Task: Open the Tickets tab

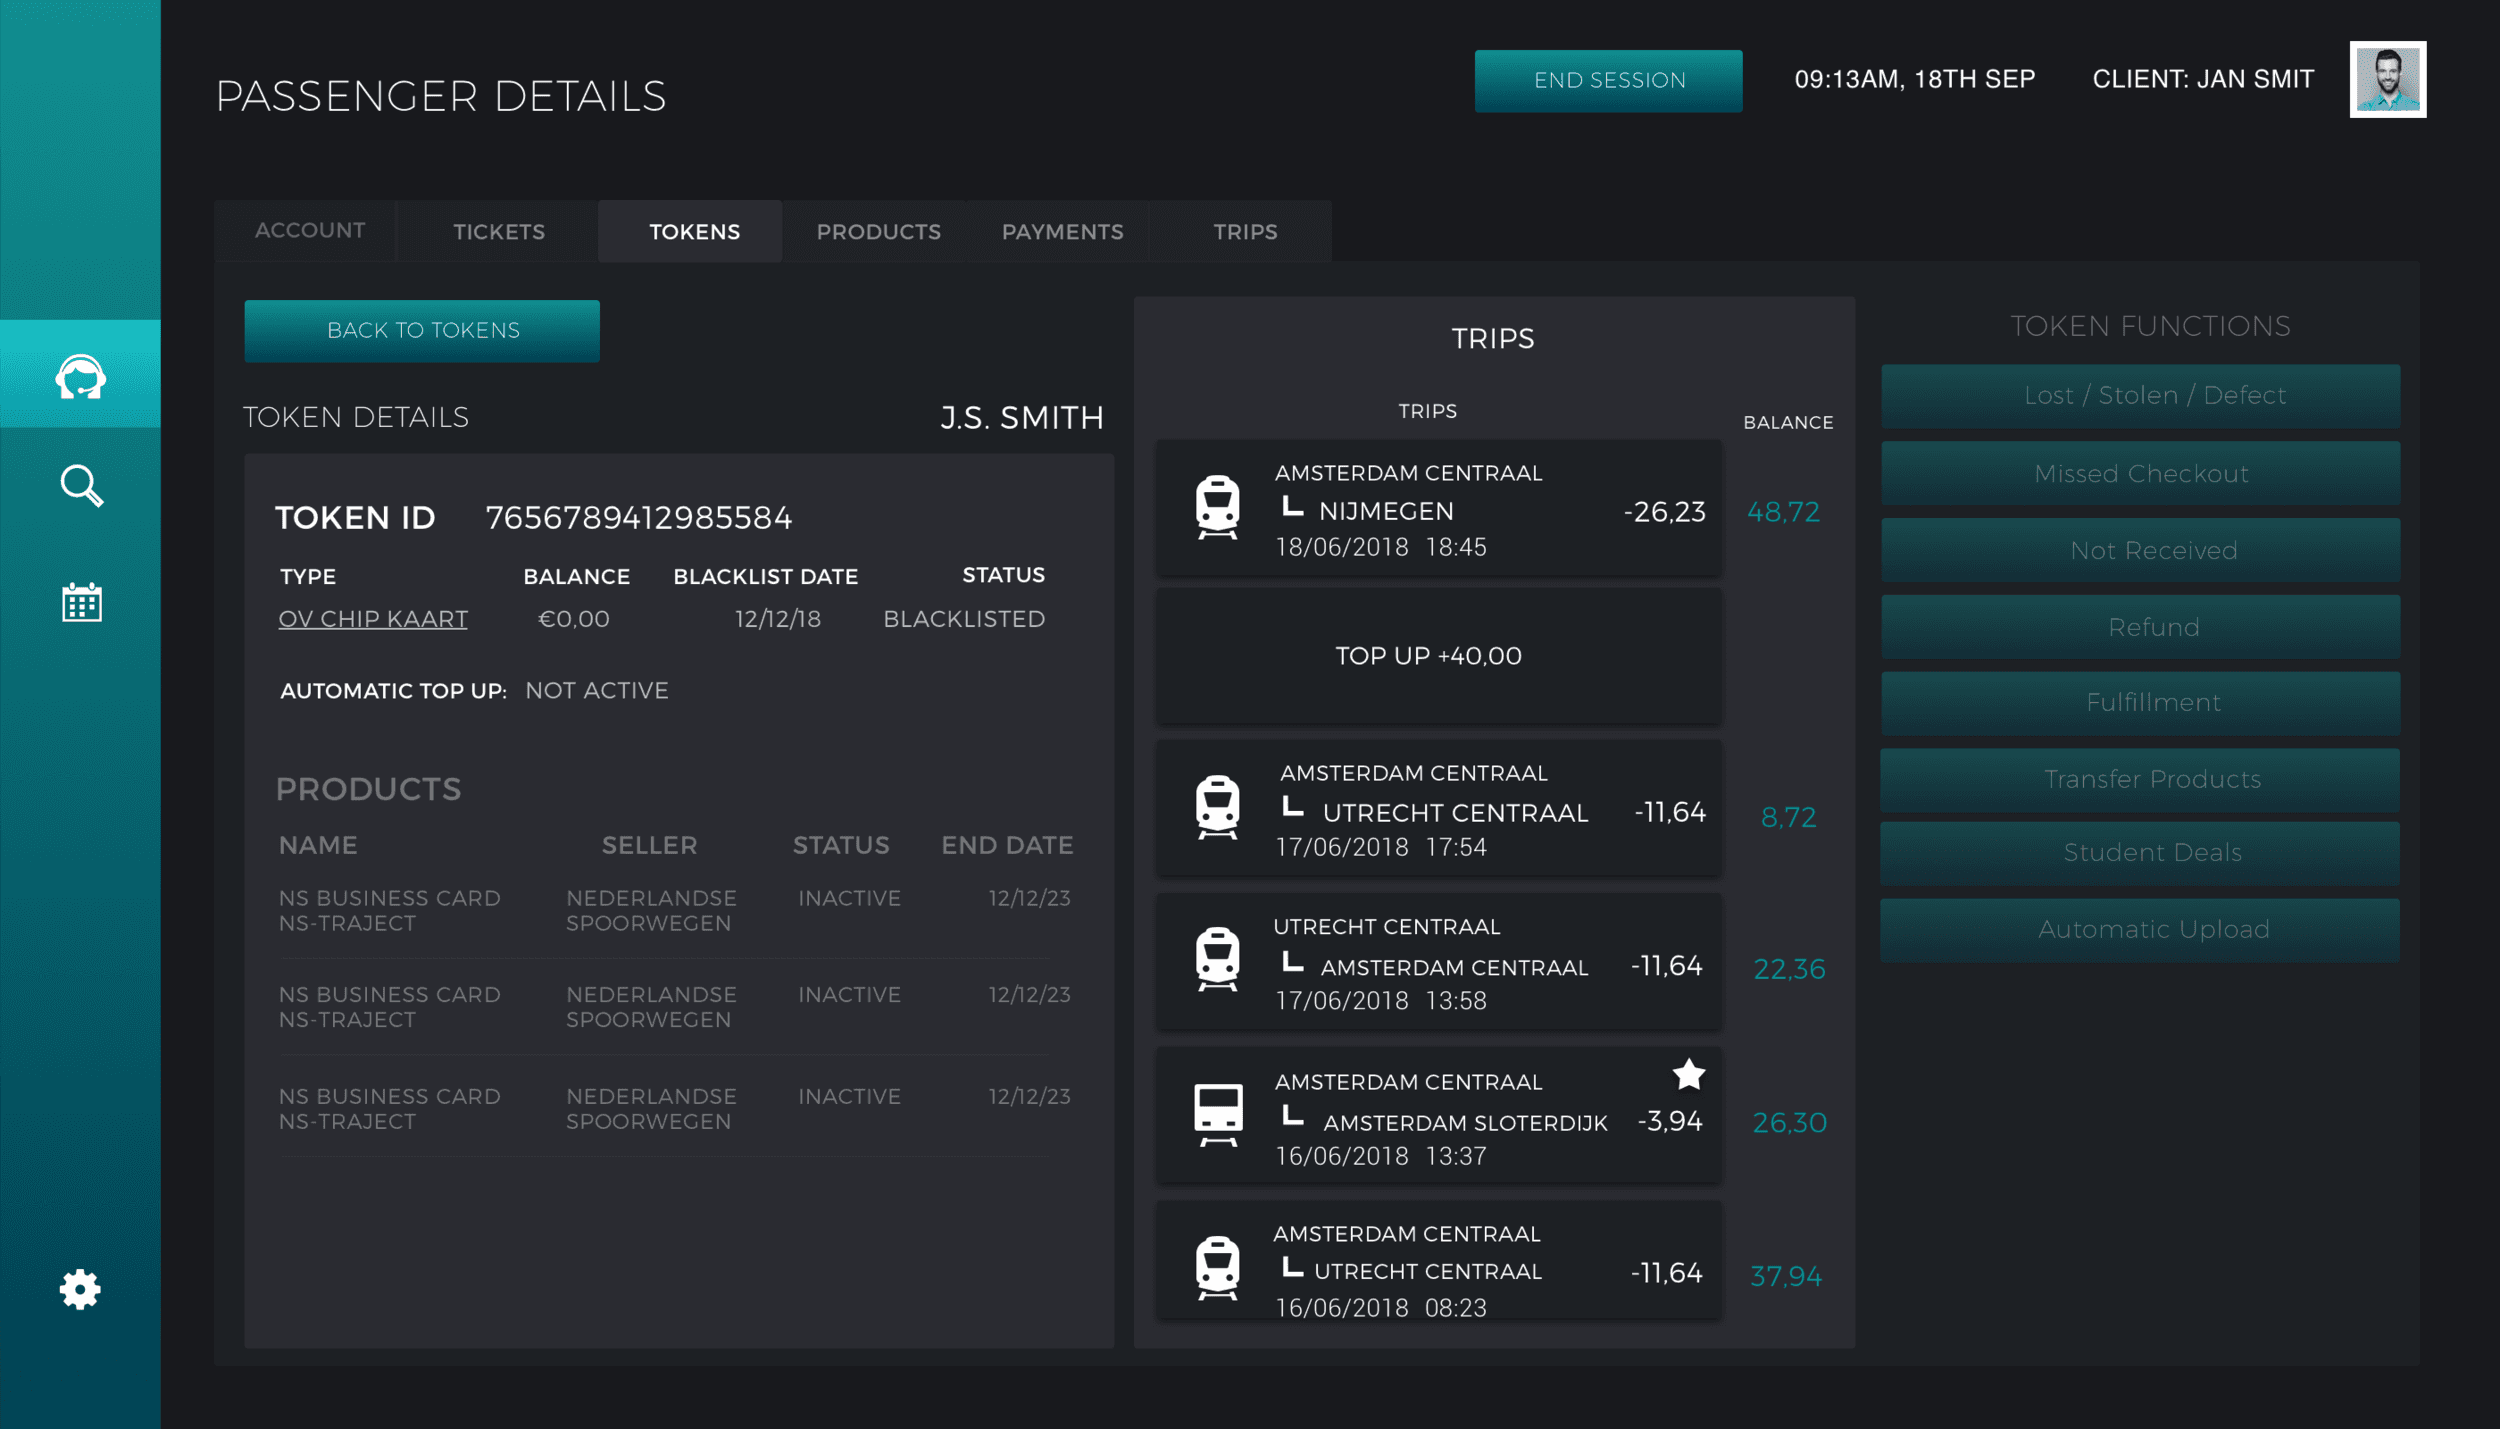Action: pos(499,232)
